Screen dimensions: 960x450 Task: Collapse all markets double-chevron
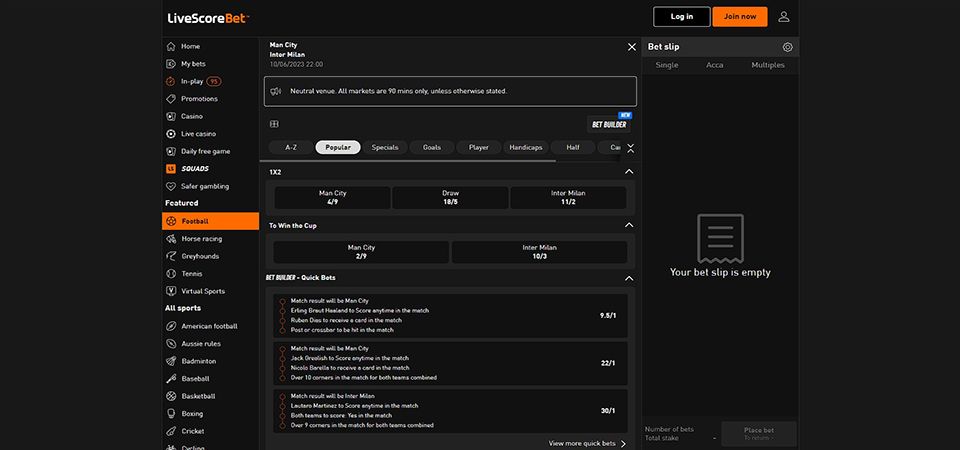[x=631, y=148]
